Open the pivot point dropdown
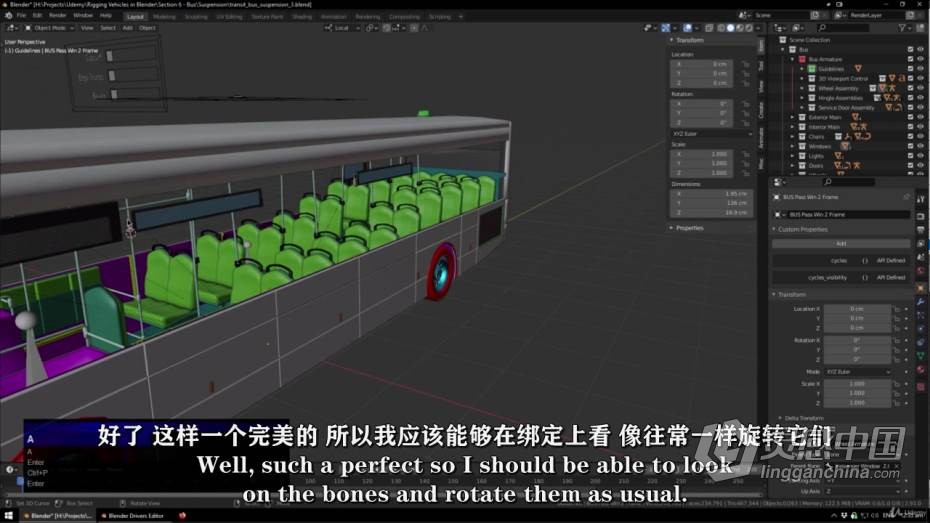The image size is (930, 523). [371, 28]
